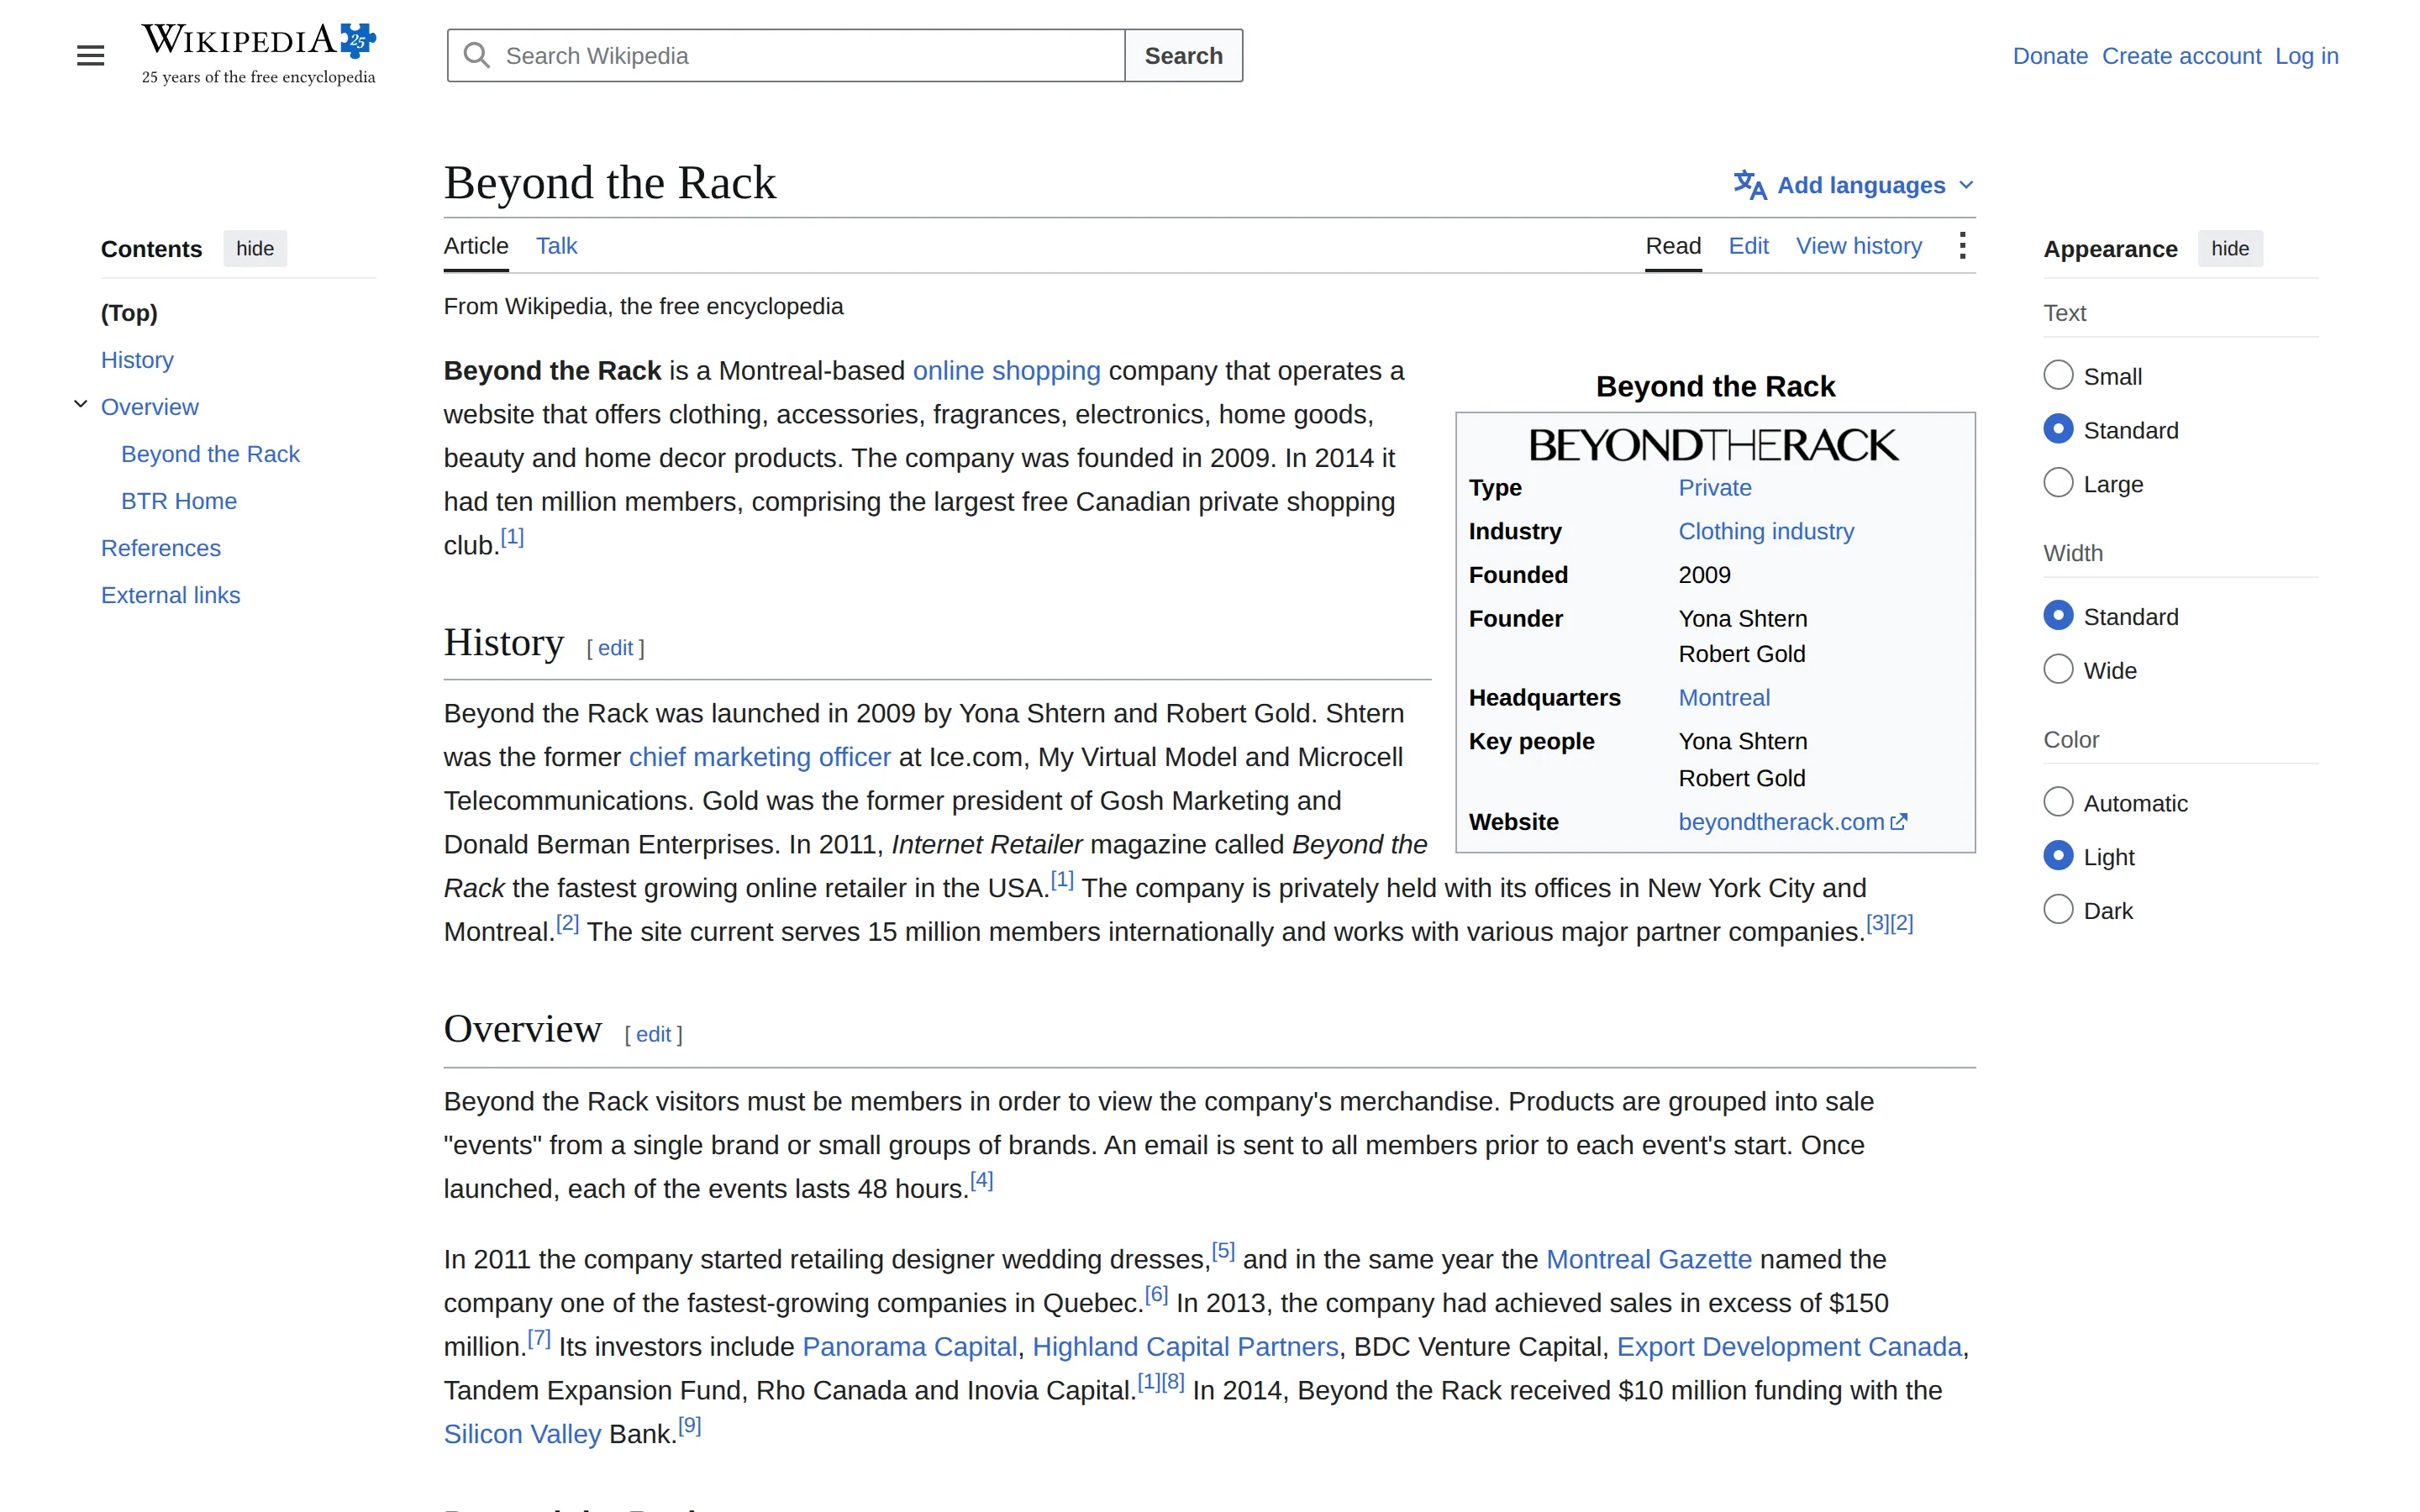Jump to History in Contents

(137, 360)
